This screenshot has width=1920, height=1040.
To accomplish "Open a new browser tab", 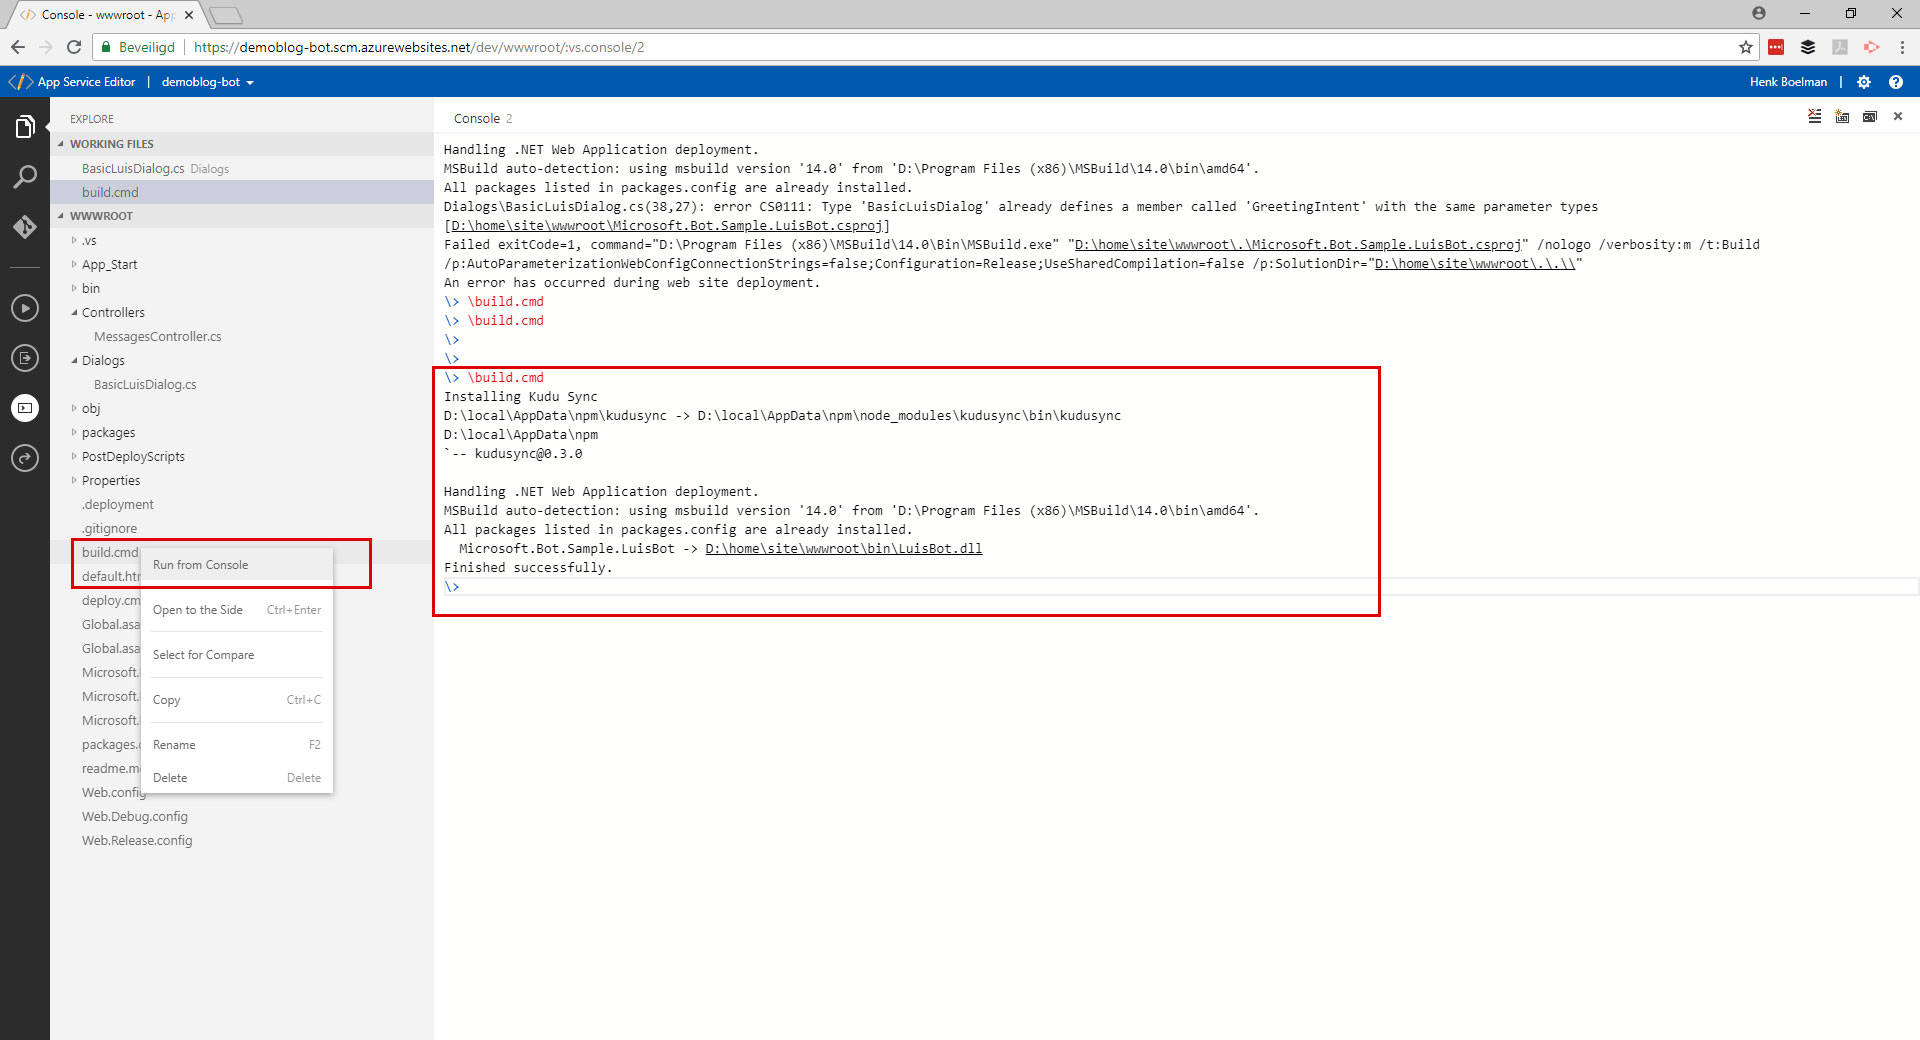I will 227,15.
